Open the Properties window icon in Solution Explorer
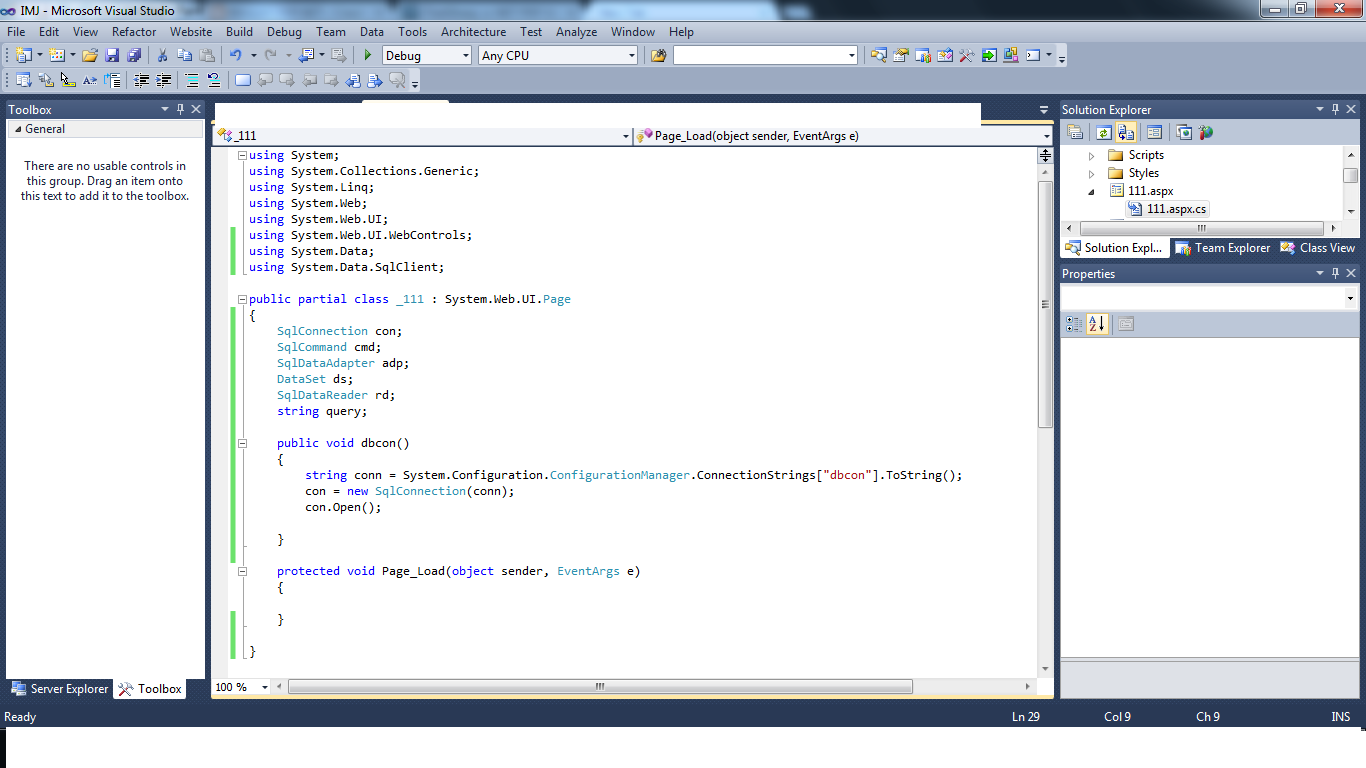Screen dimensions: 1366x768 [1155, 131]
